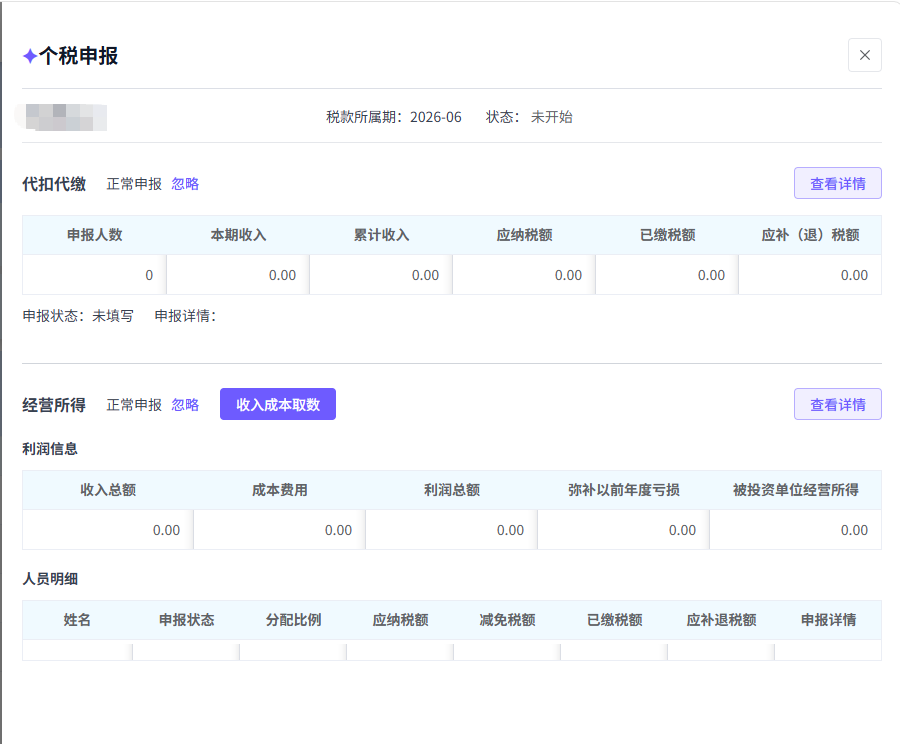
Task: Click the 收入总额 value 0.00 cell
Action: coord(108,530)
